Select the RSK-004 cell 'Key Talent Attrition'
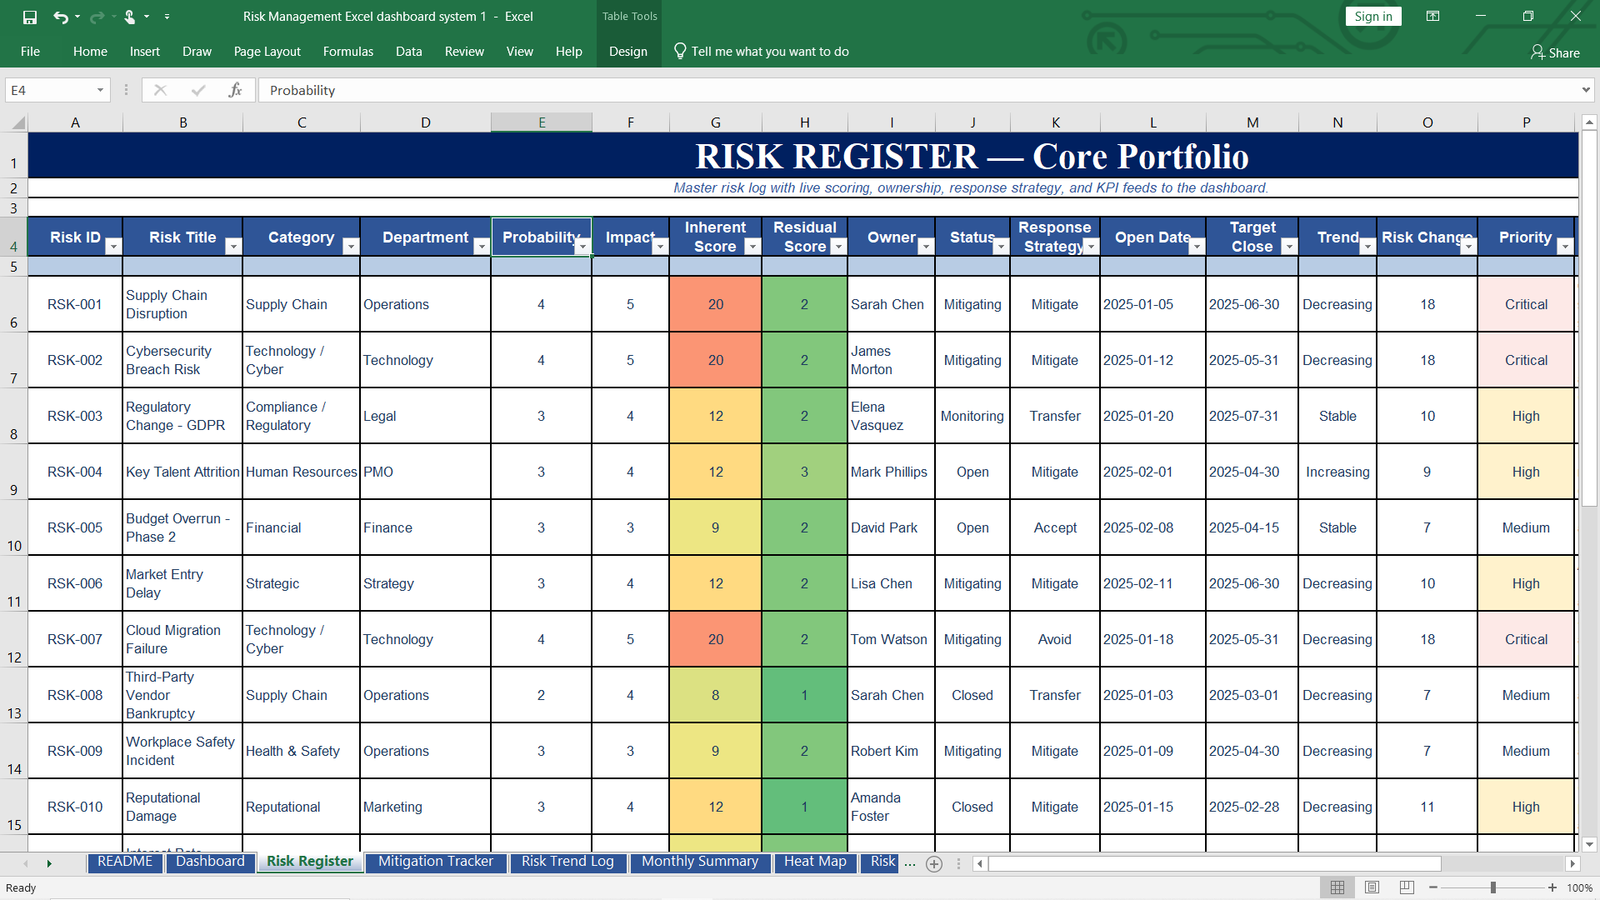The height and width of the screenshot is (900, 1600). point(183,472)
